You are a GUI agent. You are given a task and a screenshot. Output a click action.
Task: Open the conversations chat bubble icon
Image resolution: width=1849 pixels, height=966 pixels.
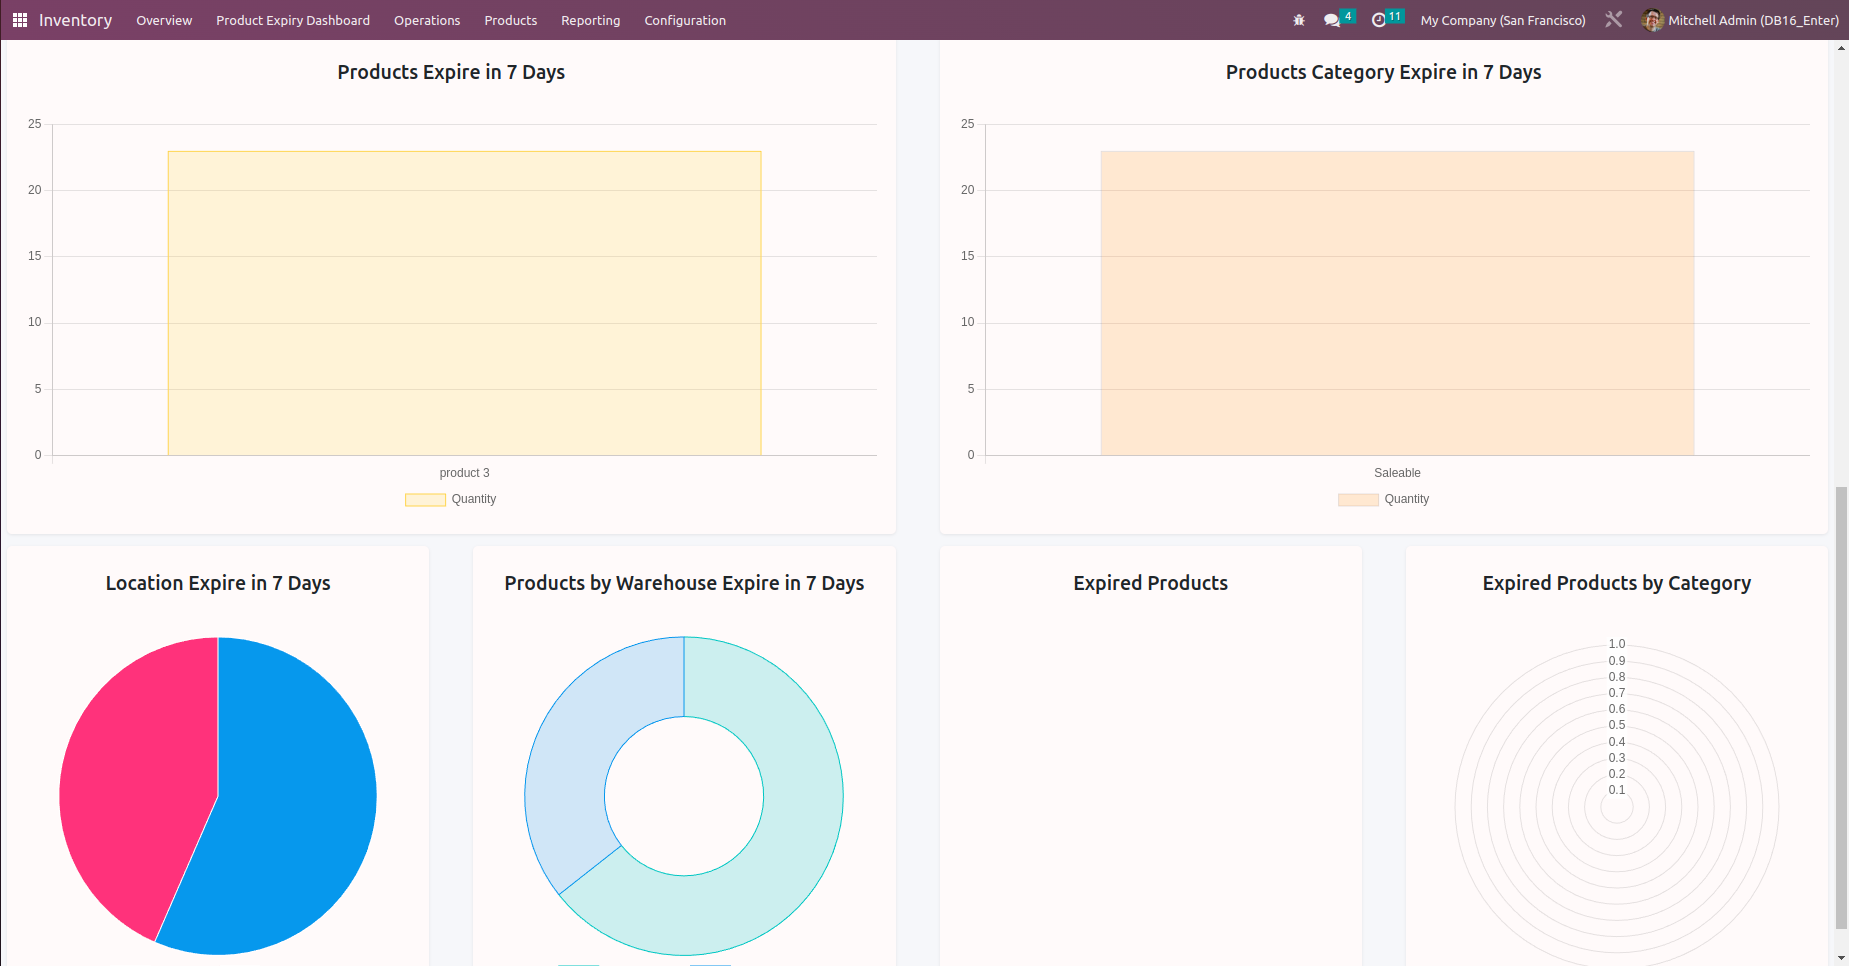[x=1332, y=20]
